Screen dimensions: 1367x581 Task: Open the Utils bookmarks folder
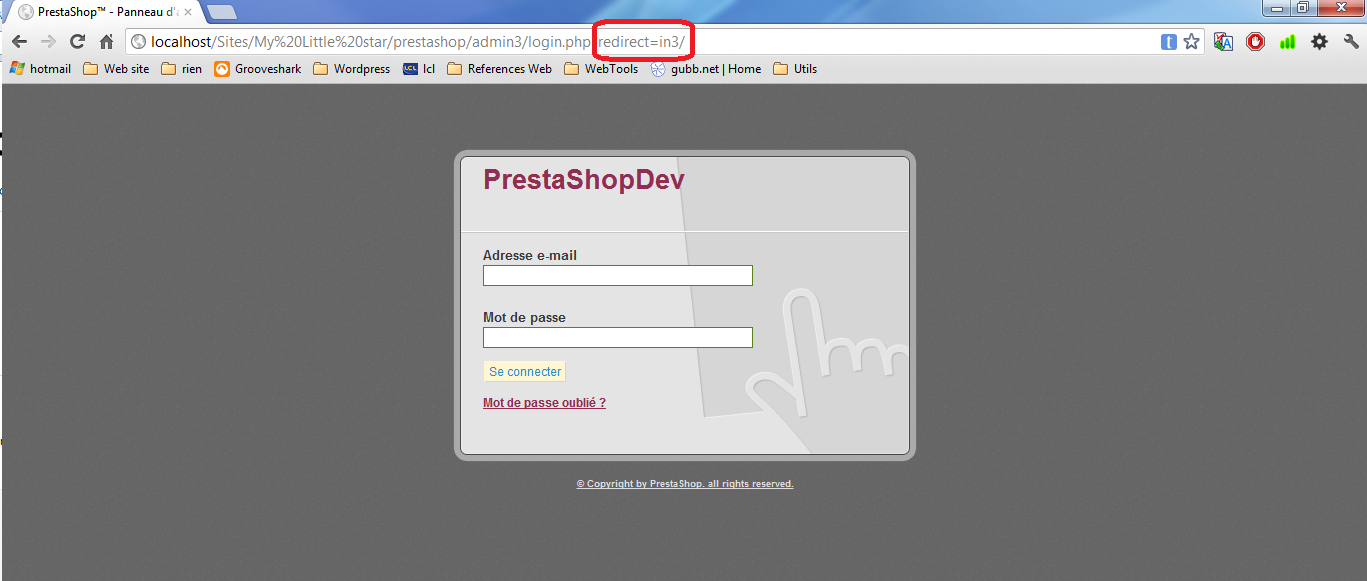pyautogui.click(x=795, y=69)
